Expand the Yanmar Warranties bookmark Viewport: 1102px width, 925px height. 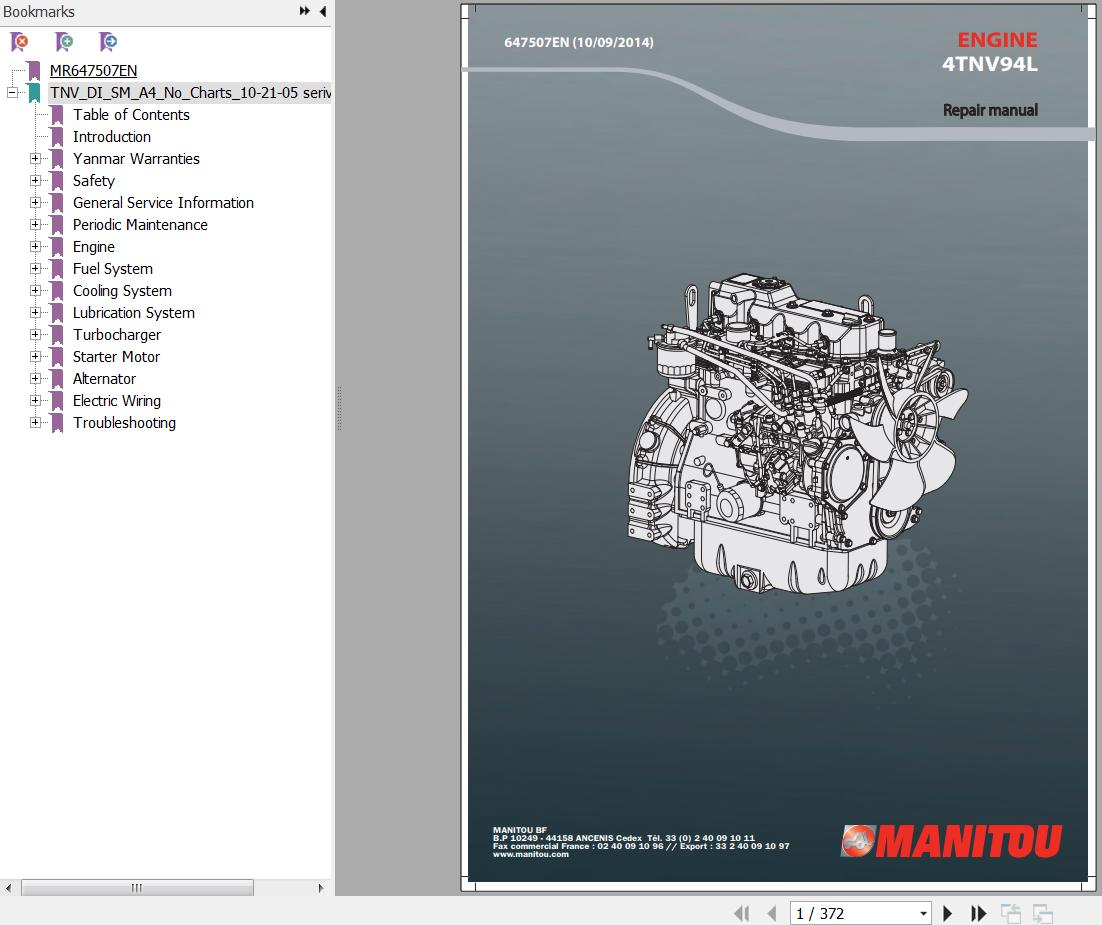[35, 159]
